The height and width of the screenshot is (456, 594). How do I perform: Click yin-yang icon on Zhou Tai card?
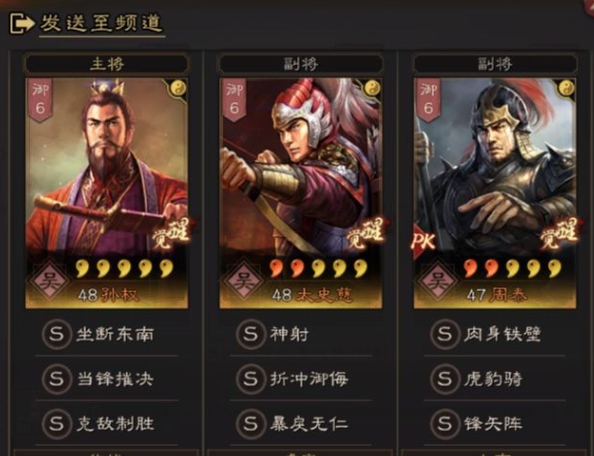click(566, 88)
